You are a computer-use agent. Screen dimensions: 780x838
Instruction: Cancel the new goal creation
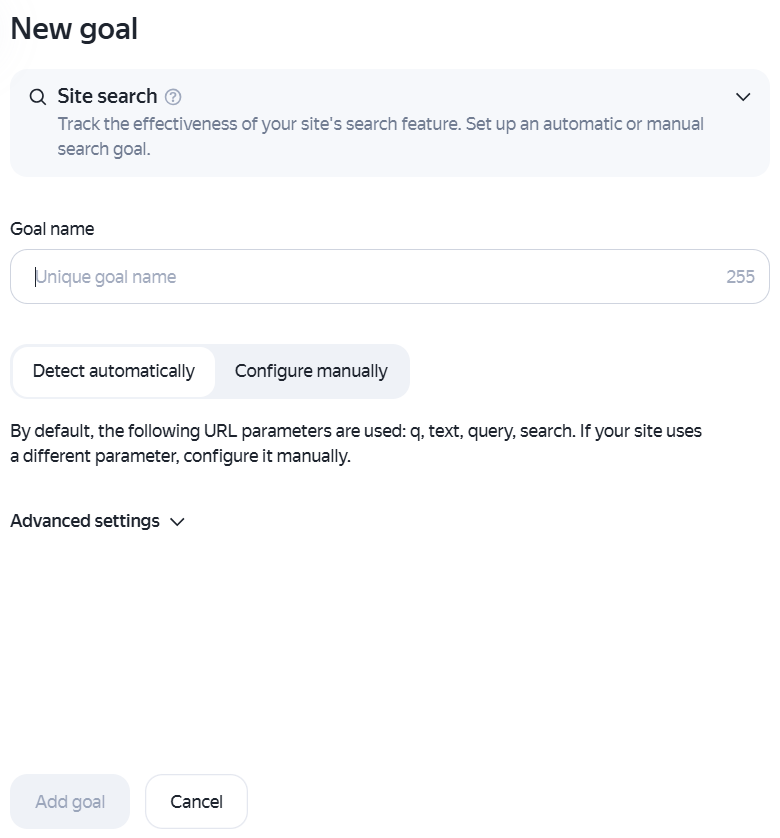click(x=196, y=802)
